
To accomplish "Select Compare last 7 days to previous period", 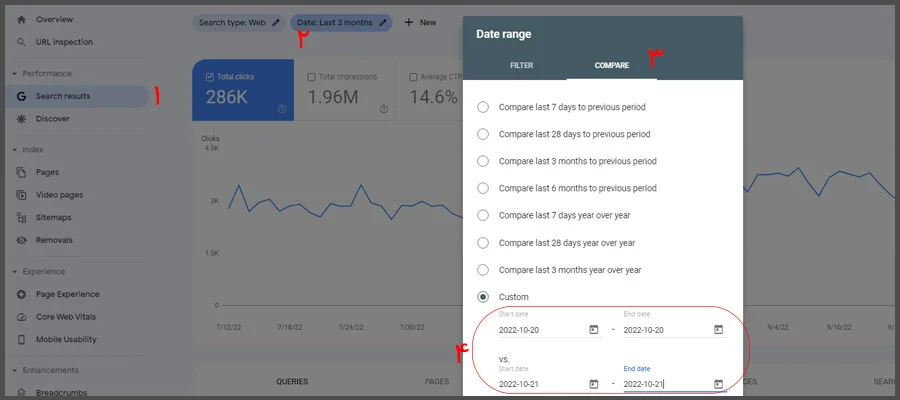I will pyautogui.click(x=484, y=107).
